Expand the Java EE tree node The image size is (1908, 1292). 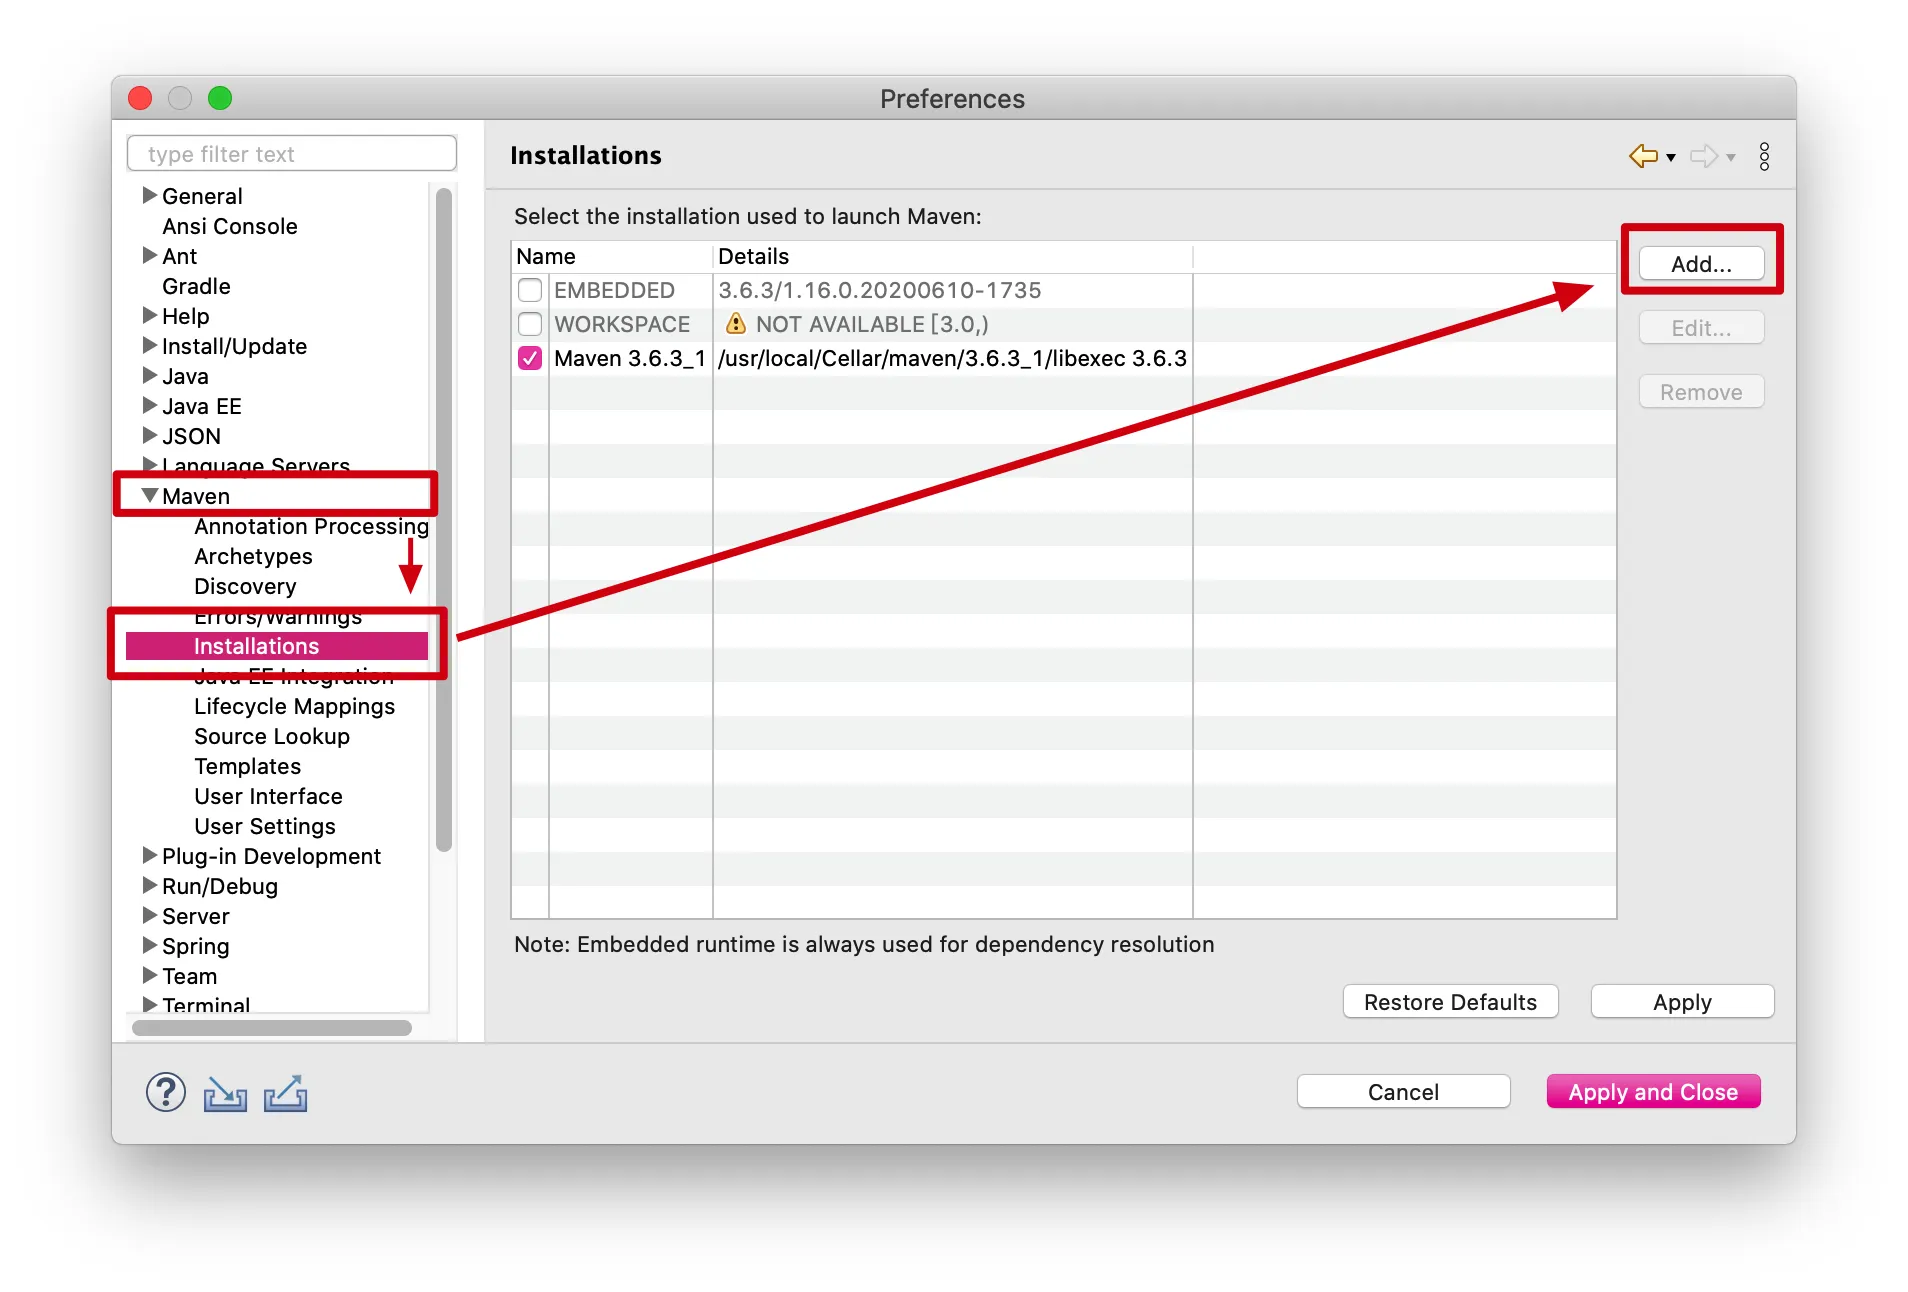[150, 405]
